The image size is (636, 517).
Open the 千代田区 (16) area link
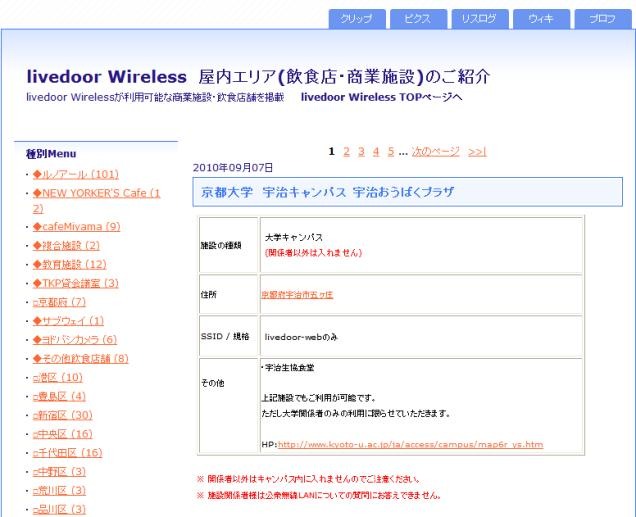tap(68, 452)
